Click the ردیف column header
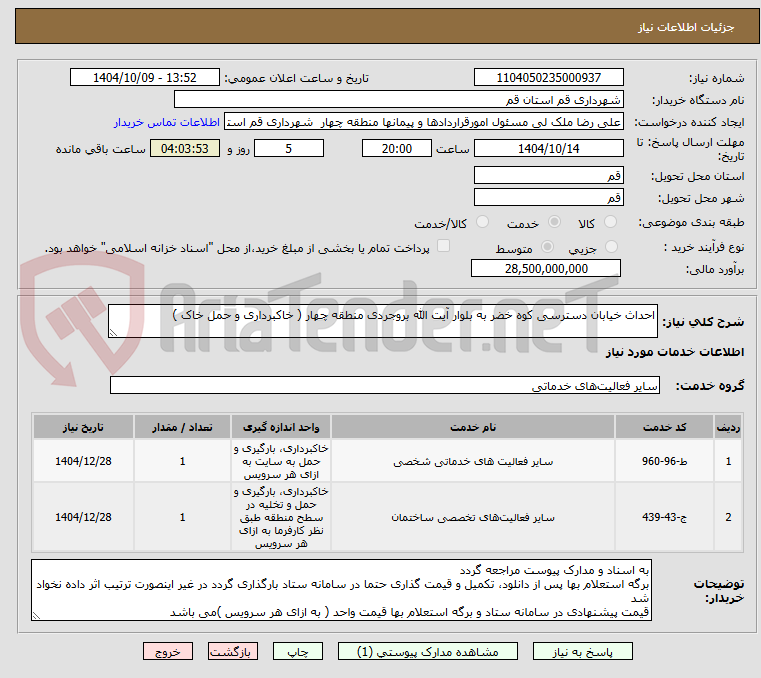Screen dimensions: 761x678 pyautogui.click(x=728, y=427)
